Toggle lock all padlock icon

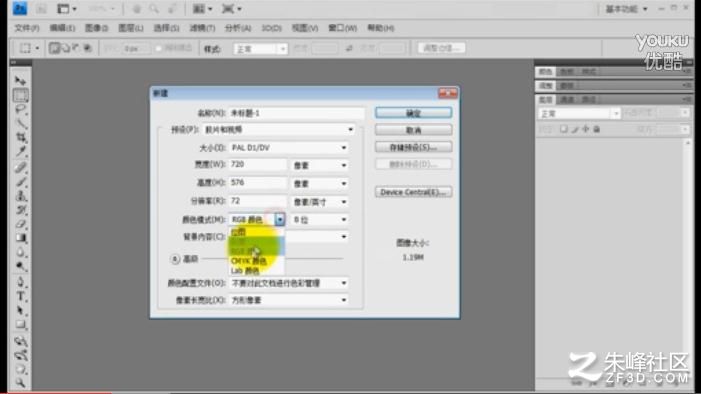click(x=596, y=129)
